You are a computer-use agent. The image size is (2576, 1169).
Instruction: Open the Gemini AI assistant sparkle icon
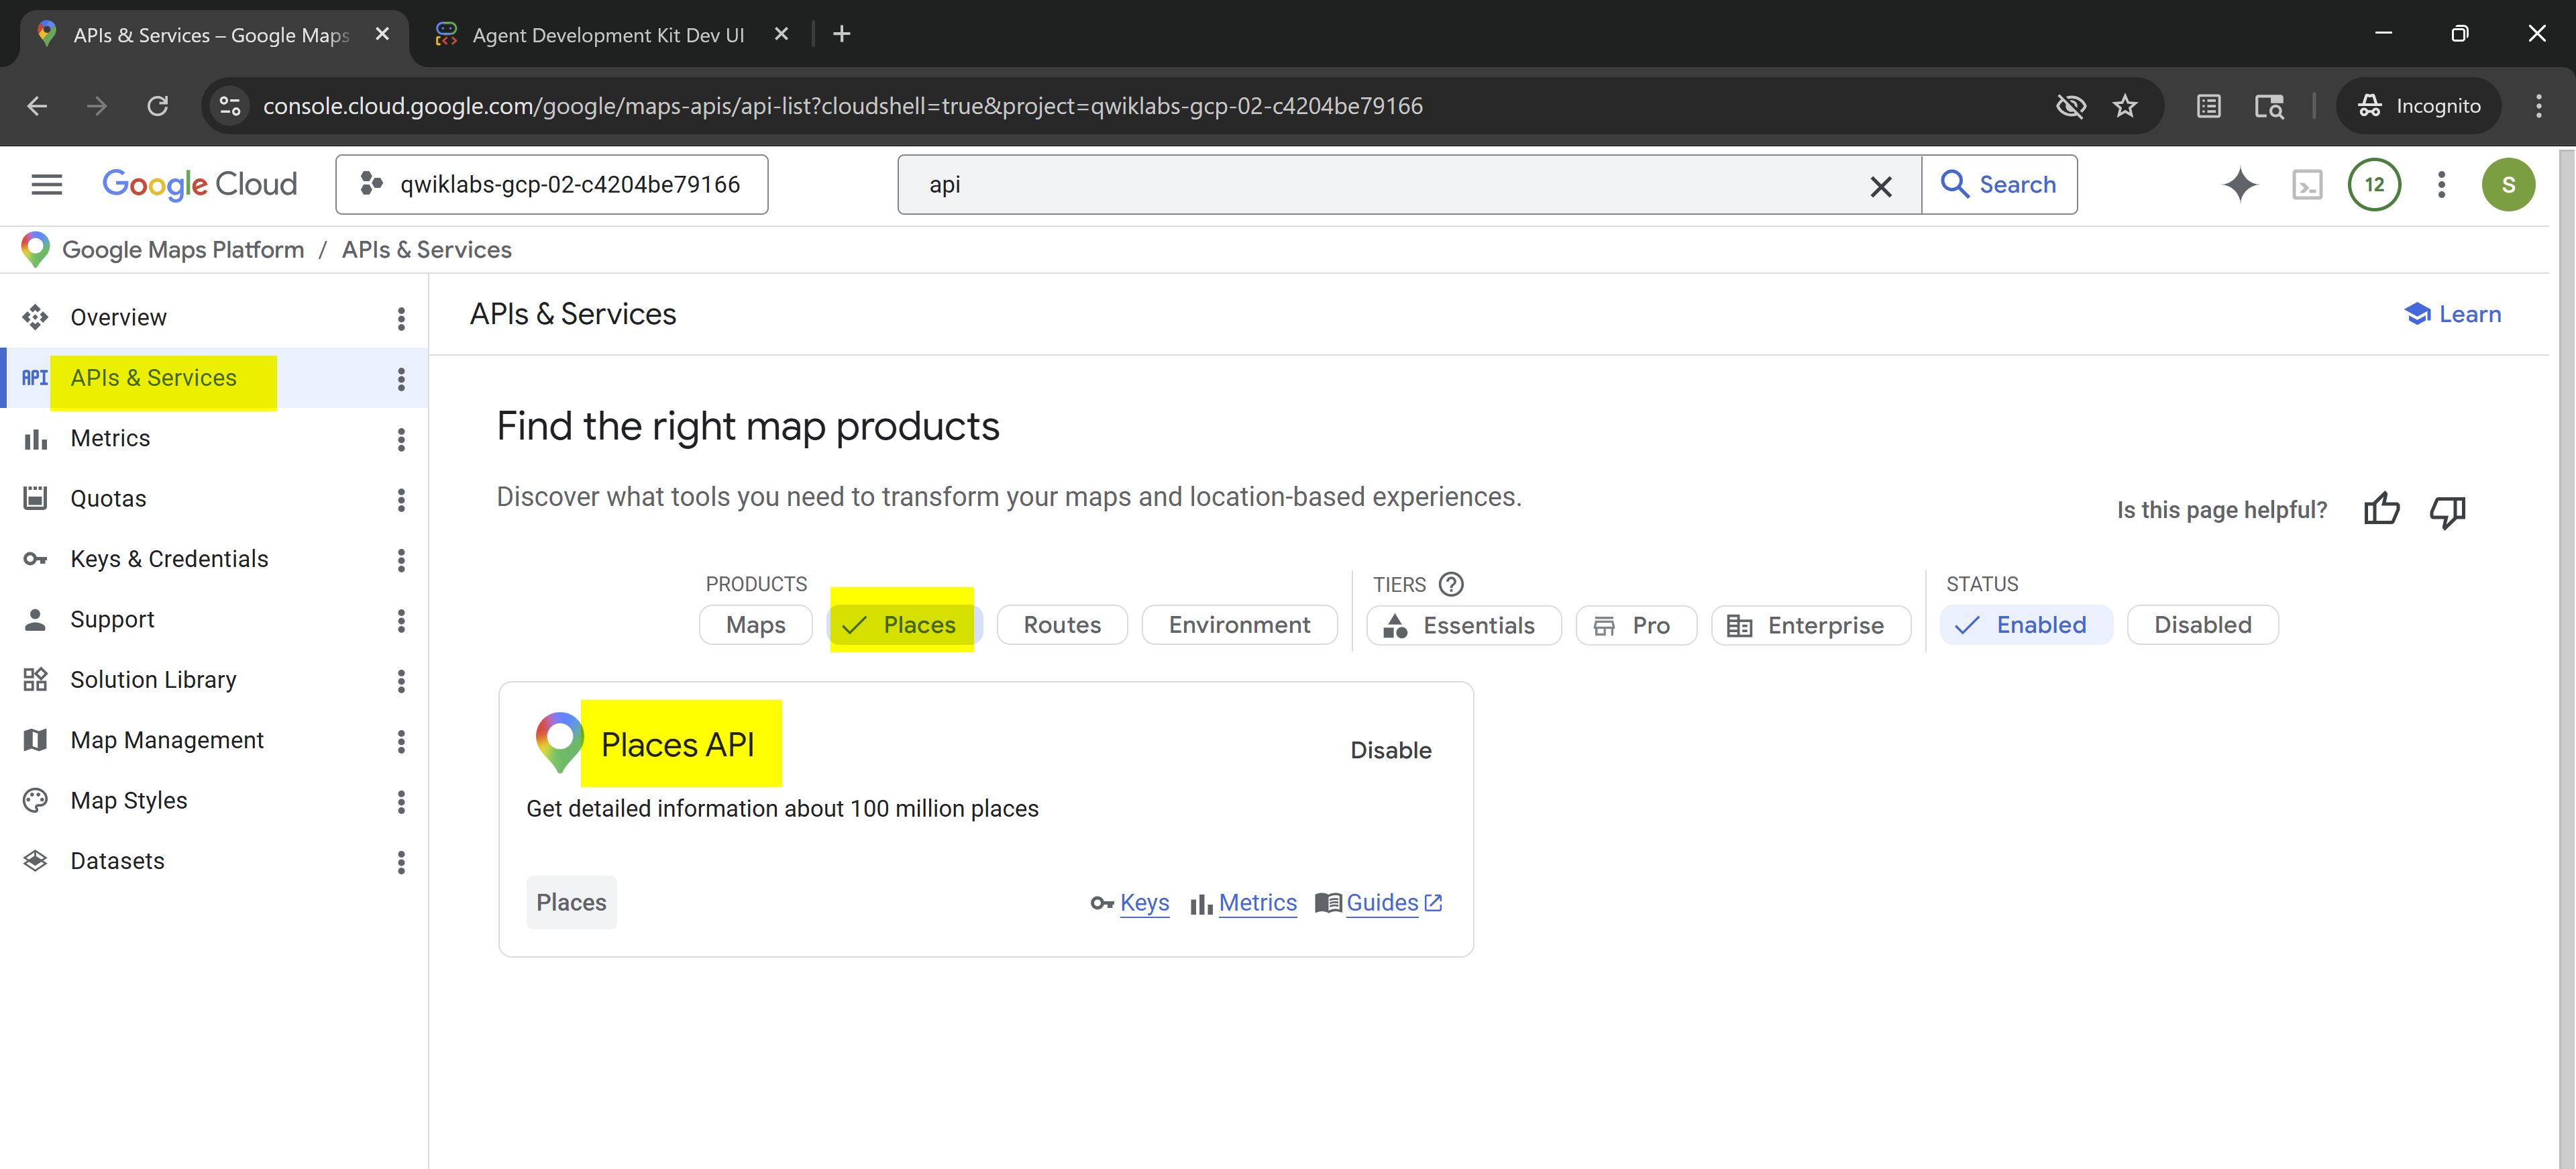point(2240,185)
